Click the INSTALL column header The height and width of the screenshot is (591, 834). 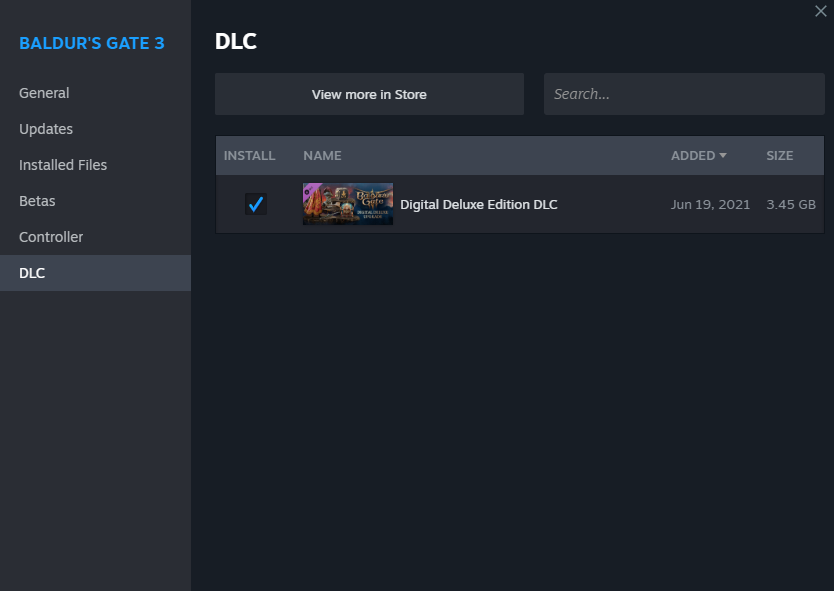point(249,156)
